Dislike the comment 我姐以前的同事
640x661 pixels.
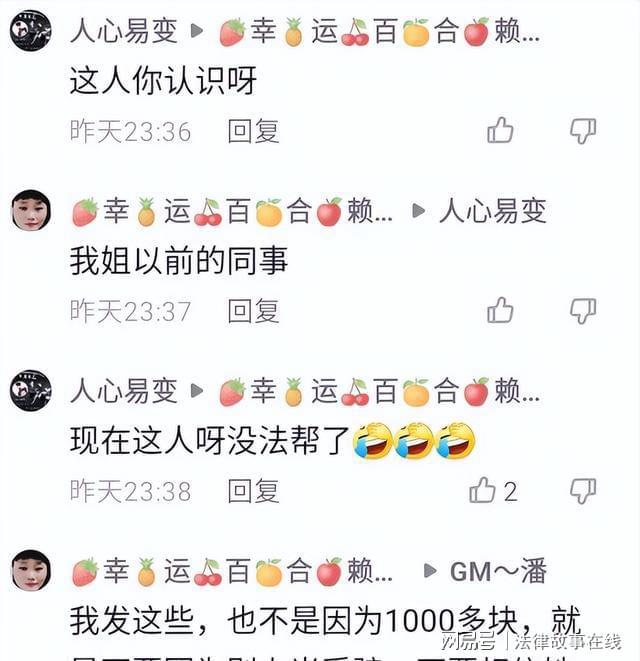pyautogui.click(x=583, y=311)
